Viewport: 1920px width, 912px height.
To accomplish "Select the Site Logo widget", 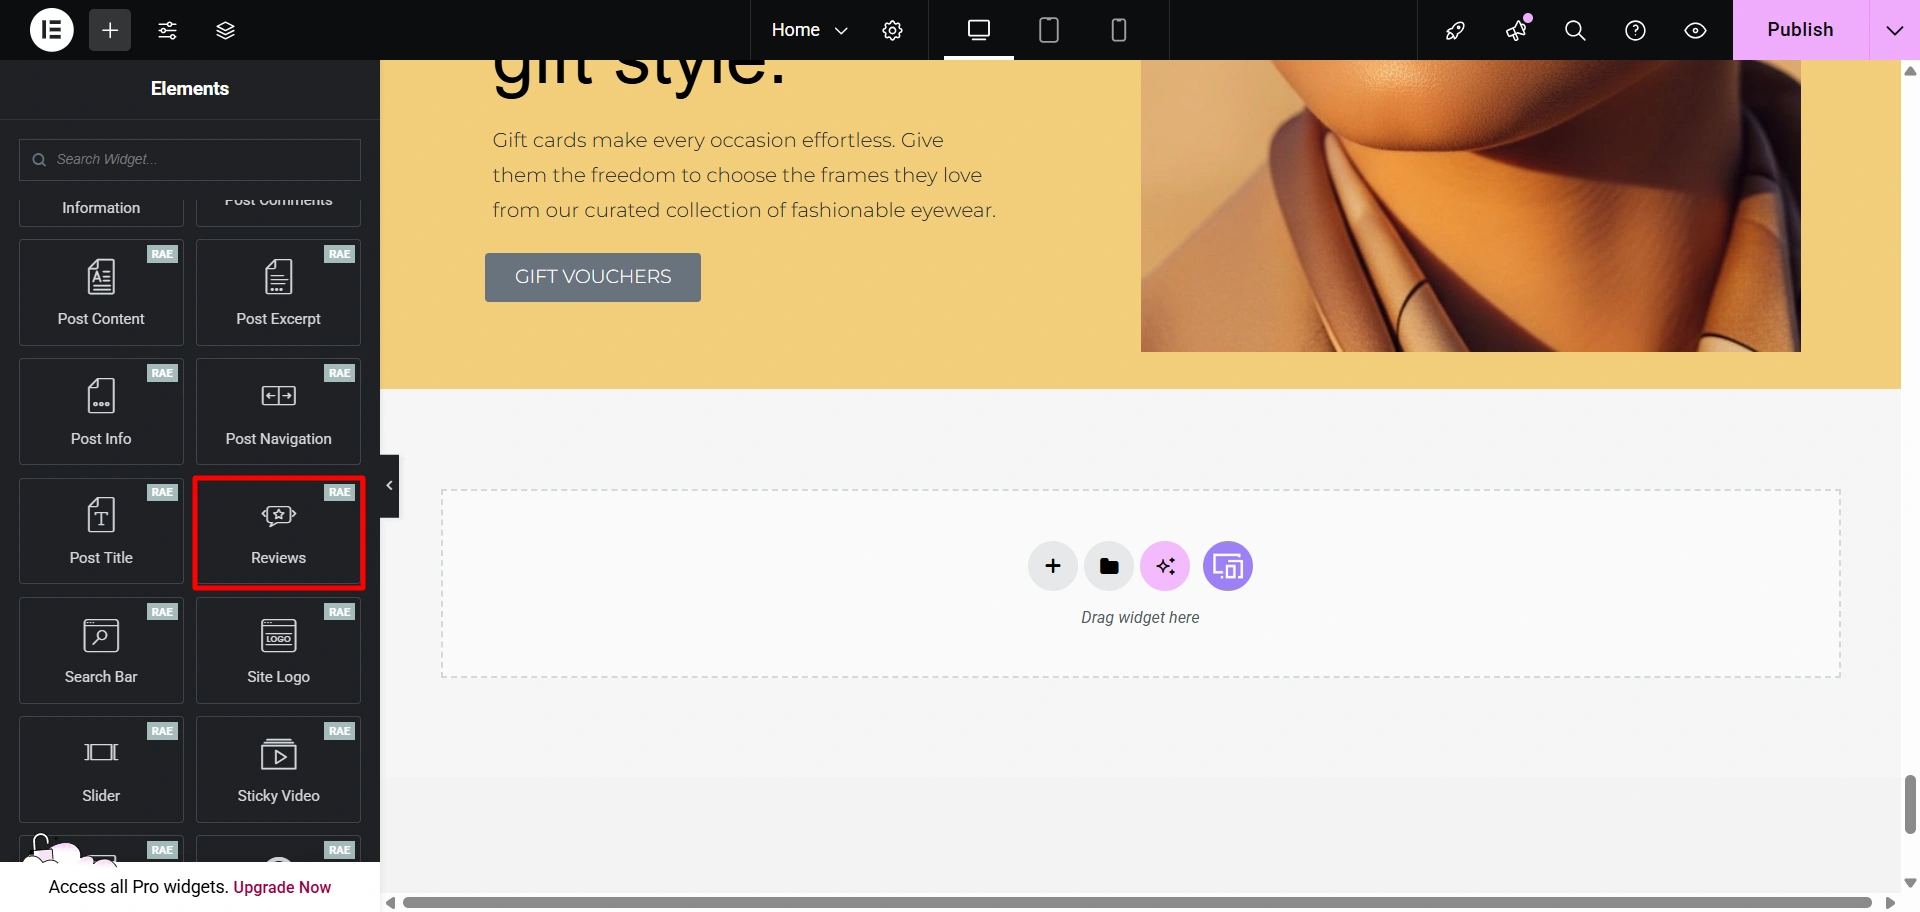I will click(x=278, y=650).
